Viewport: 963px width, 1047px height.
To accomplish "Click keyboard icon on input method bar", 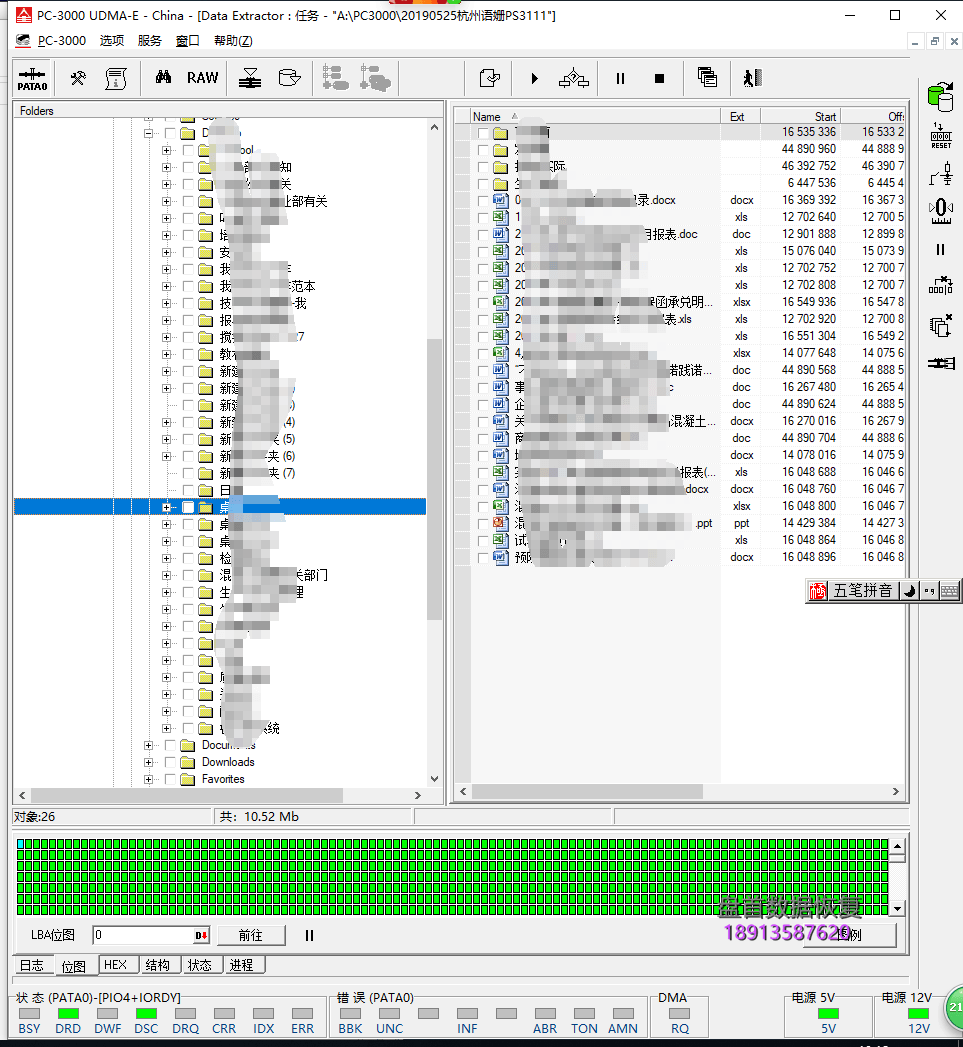I will pyautogui.click(x=949, y=591).
